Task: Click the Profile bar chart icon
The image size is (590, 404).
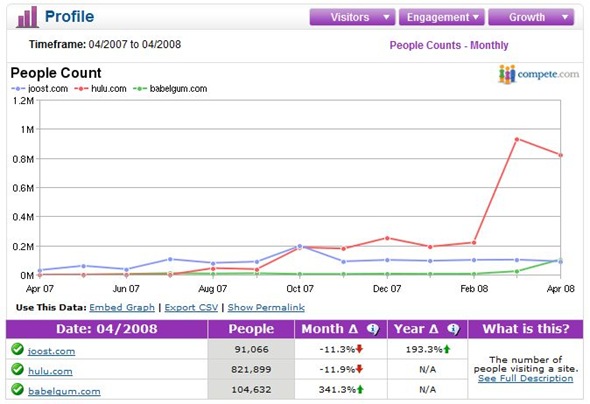Action: pyautogui.click(x=27, y=17)
